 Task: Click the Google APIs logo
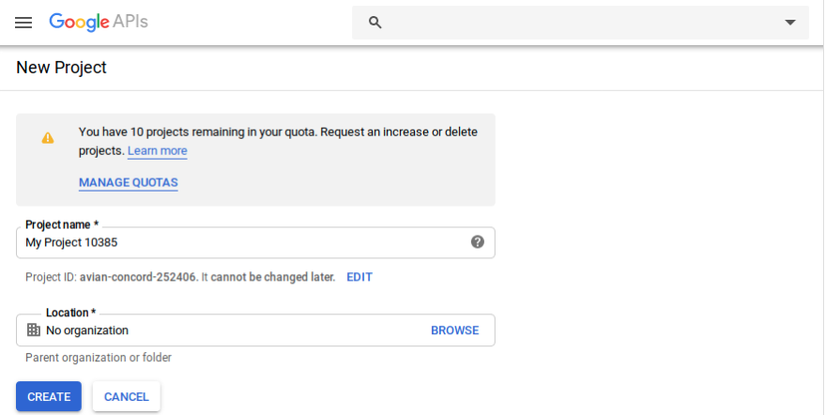(98, 22)
